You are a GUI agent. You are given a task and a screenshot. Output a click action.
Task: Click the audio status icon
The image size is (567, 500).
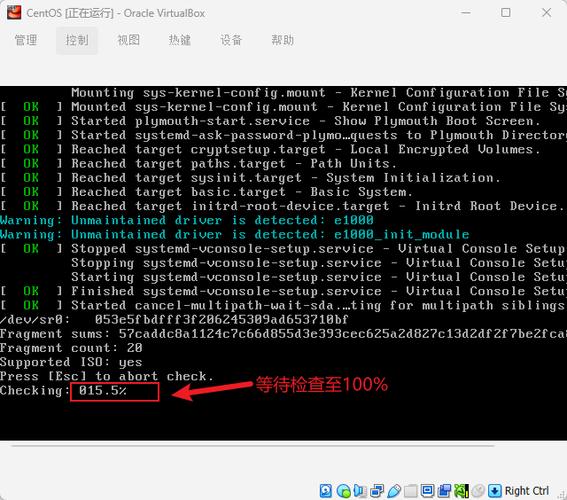pos(360,491)
